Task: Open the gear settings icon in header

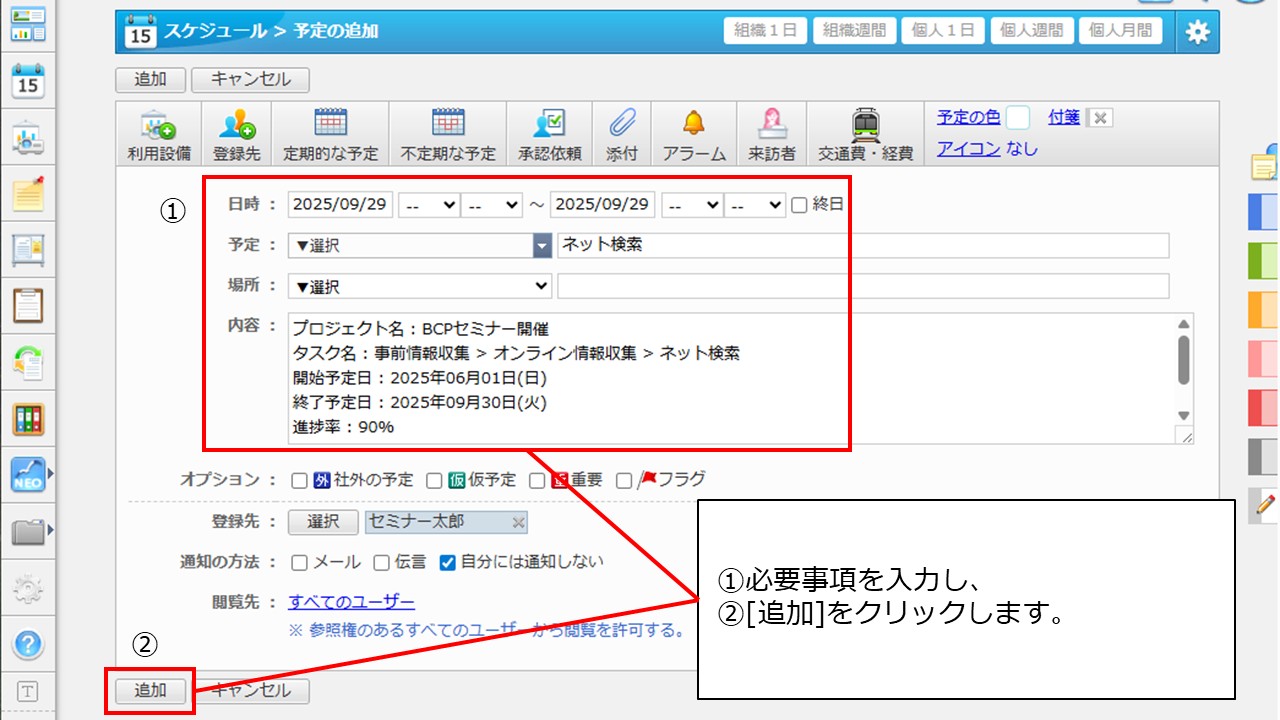Action: 1197,32
